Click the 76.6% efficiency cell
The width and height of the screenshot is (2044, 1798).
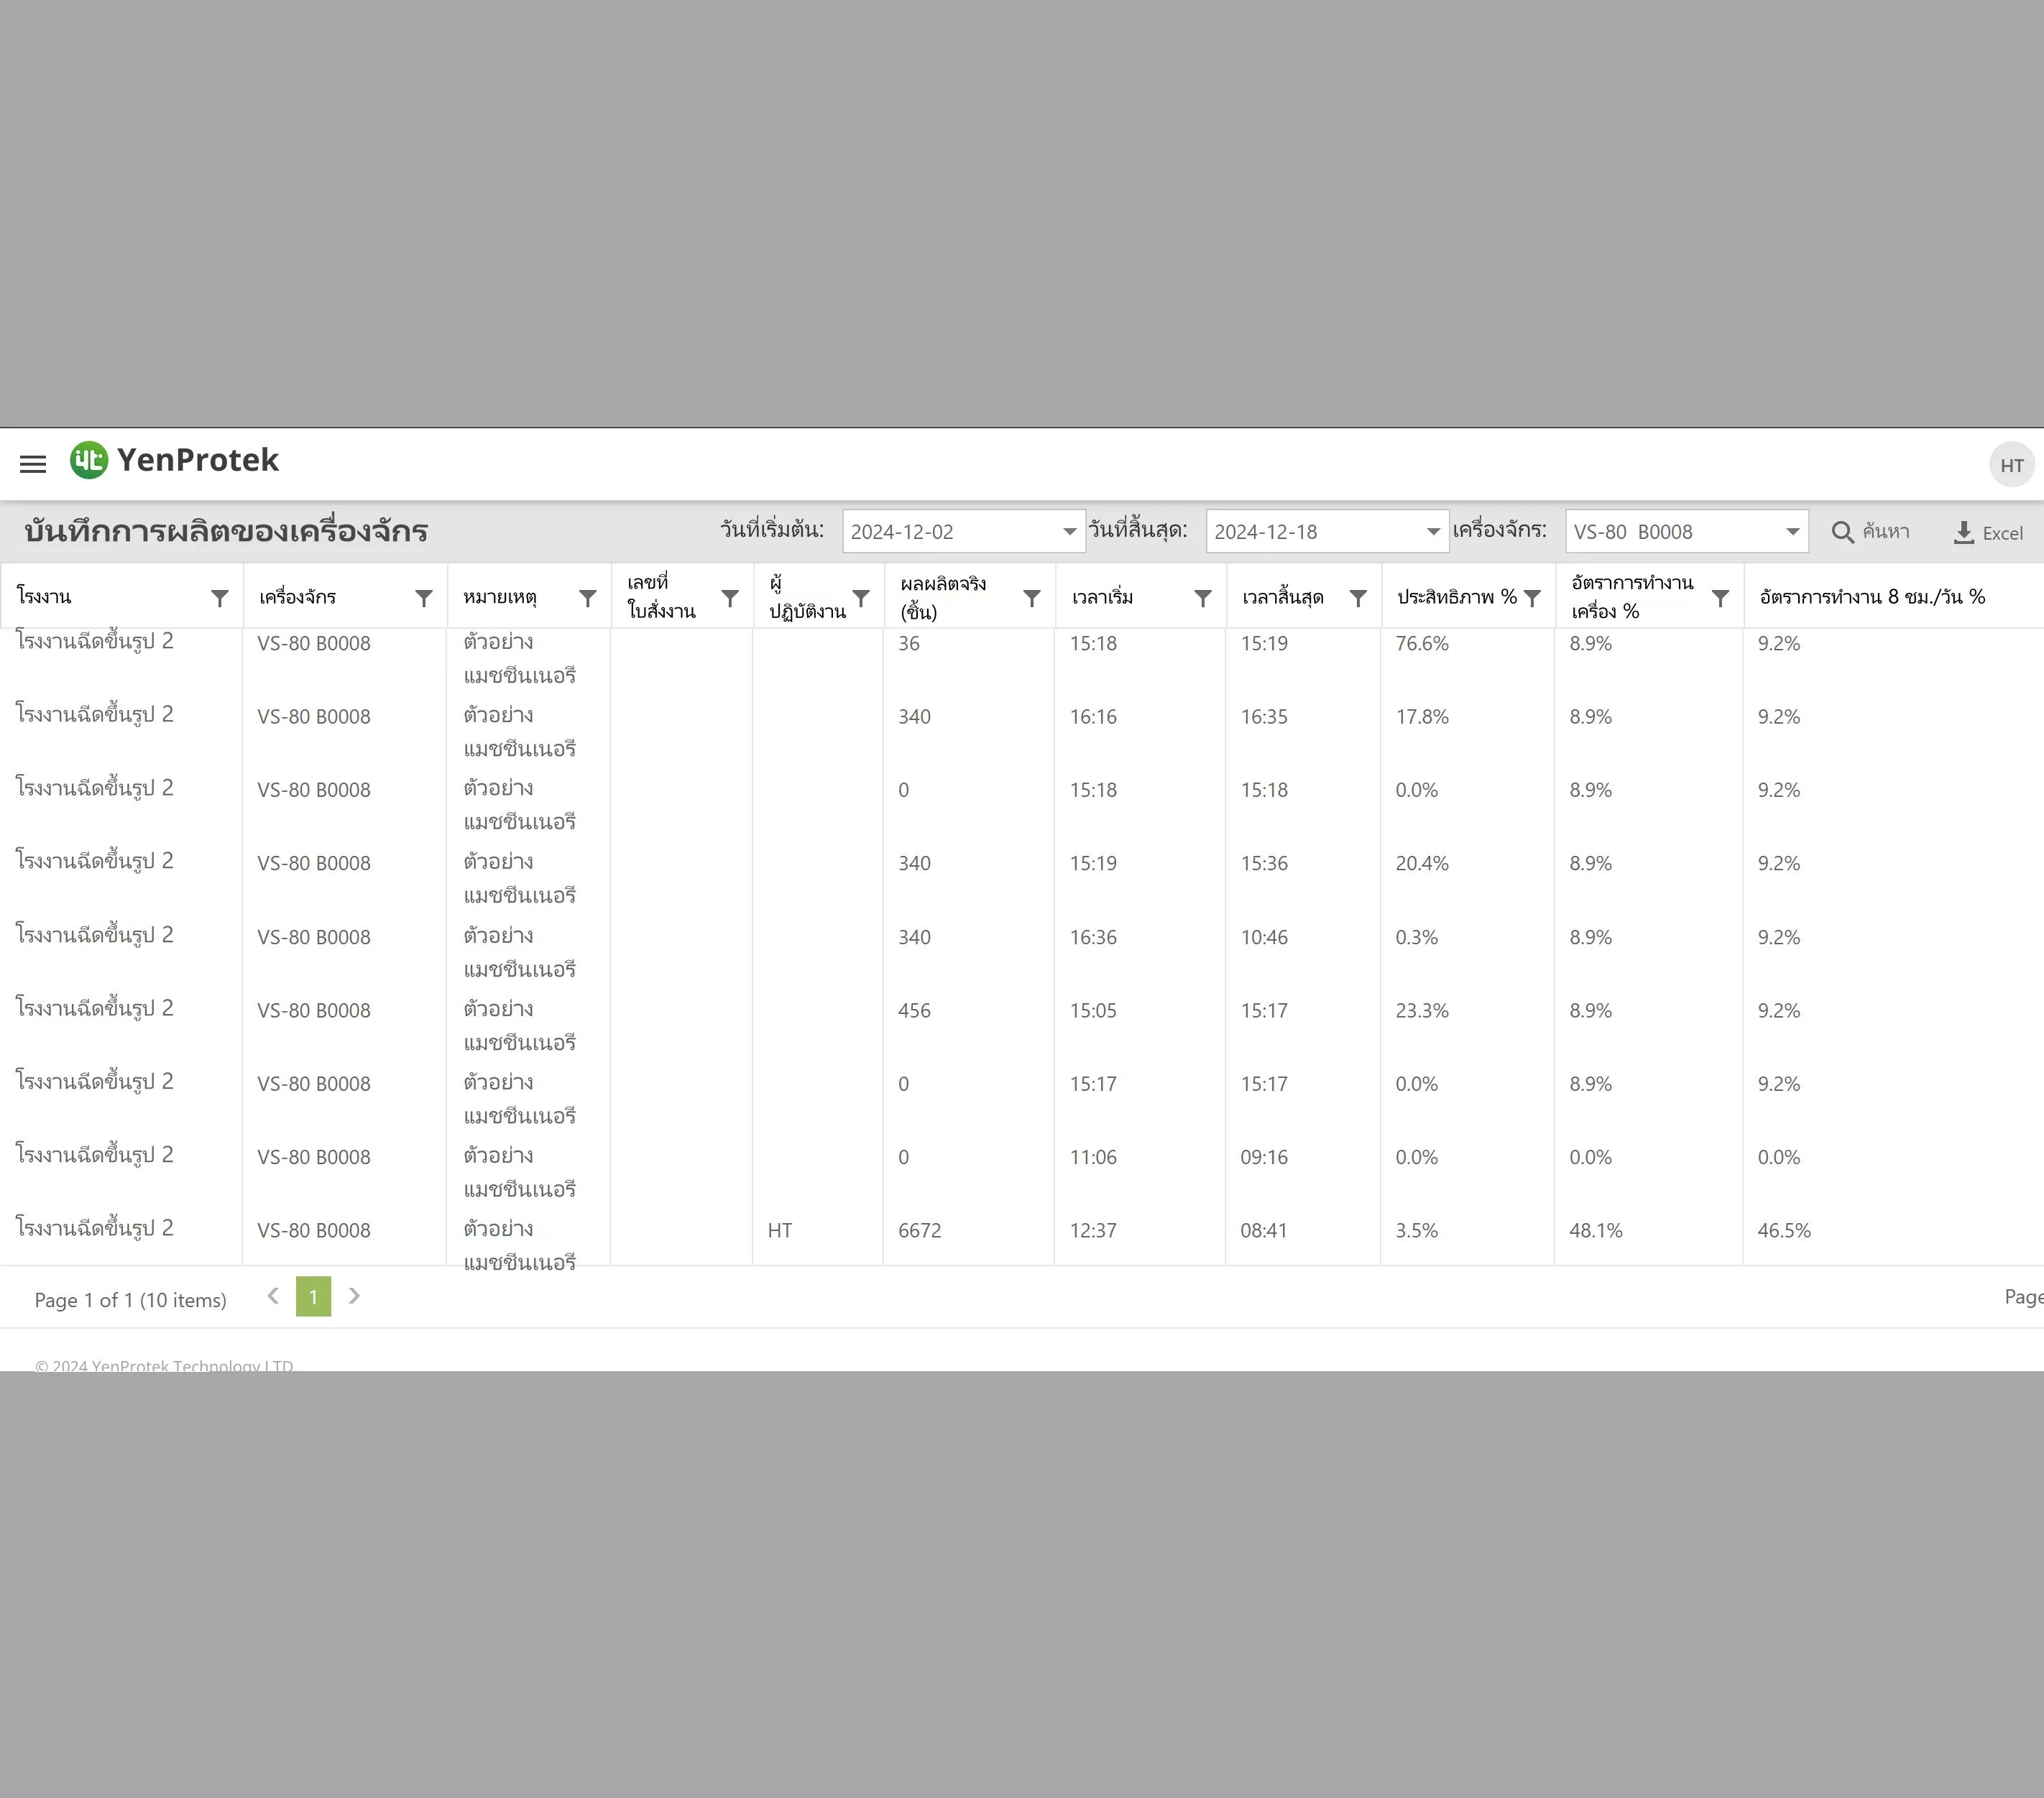coord(1422,644)
